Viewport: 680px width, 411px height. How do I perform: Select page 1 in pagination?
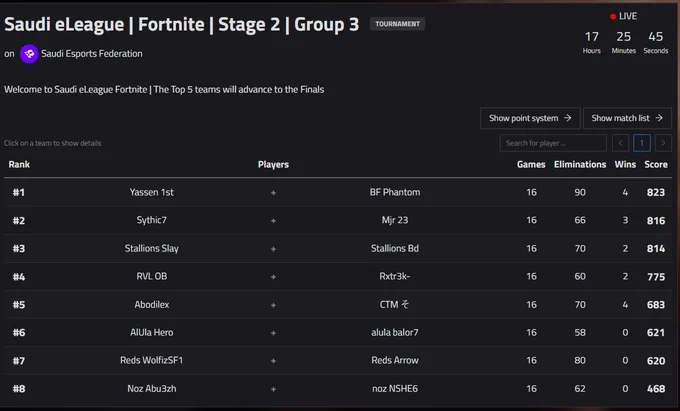point(642,143)
